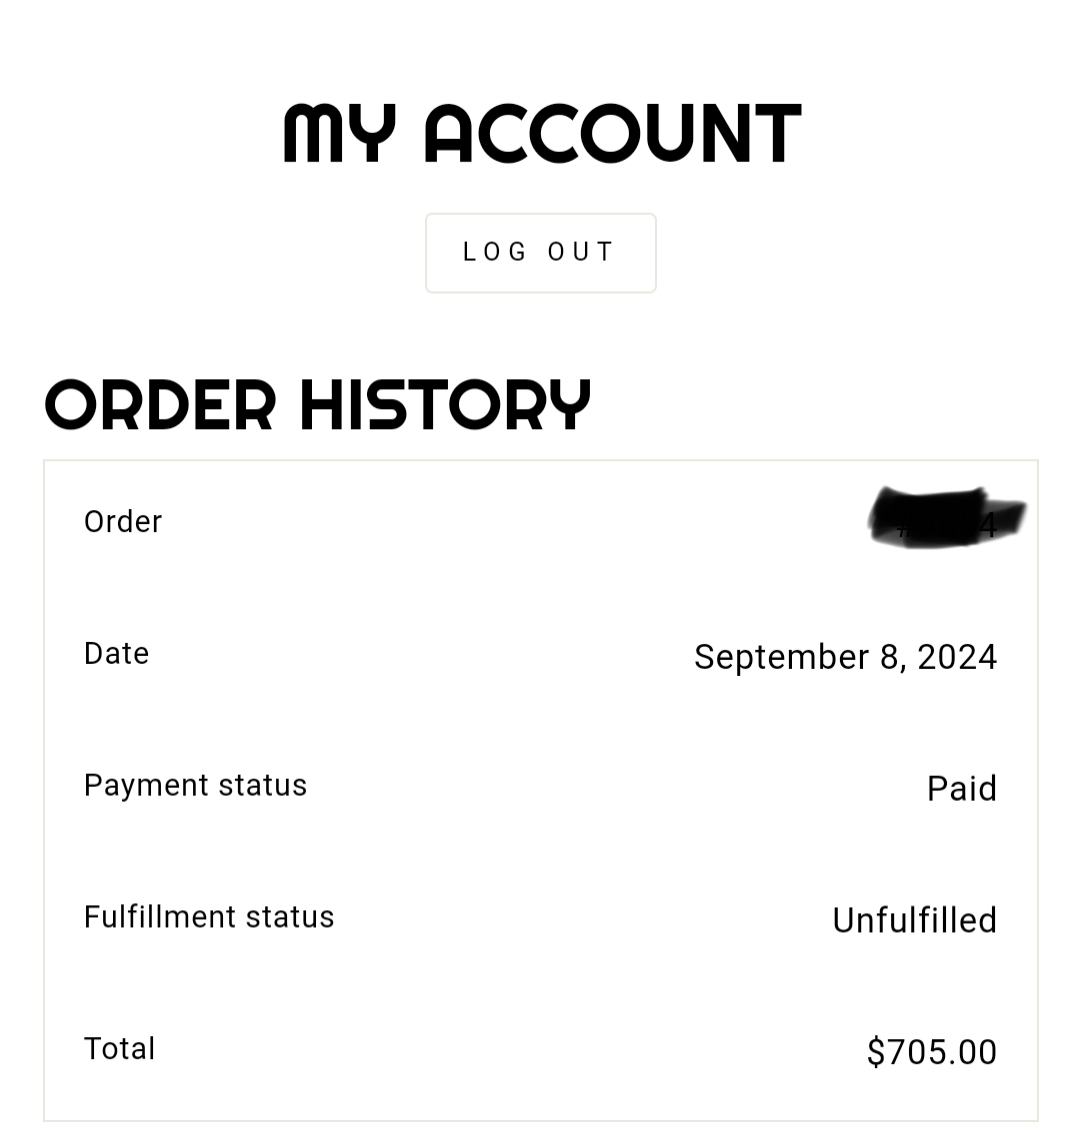Click the My Account page heading
This screenshot has width=1080, height=1148.
click(541, 133)
